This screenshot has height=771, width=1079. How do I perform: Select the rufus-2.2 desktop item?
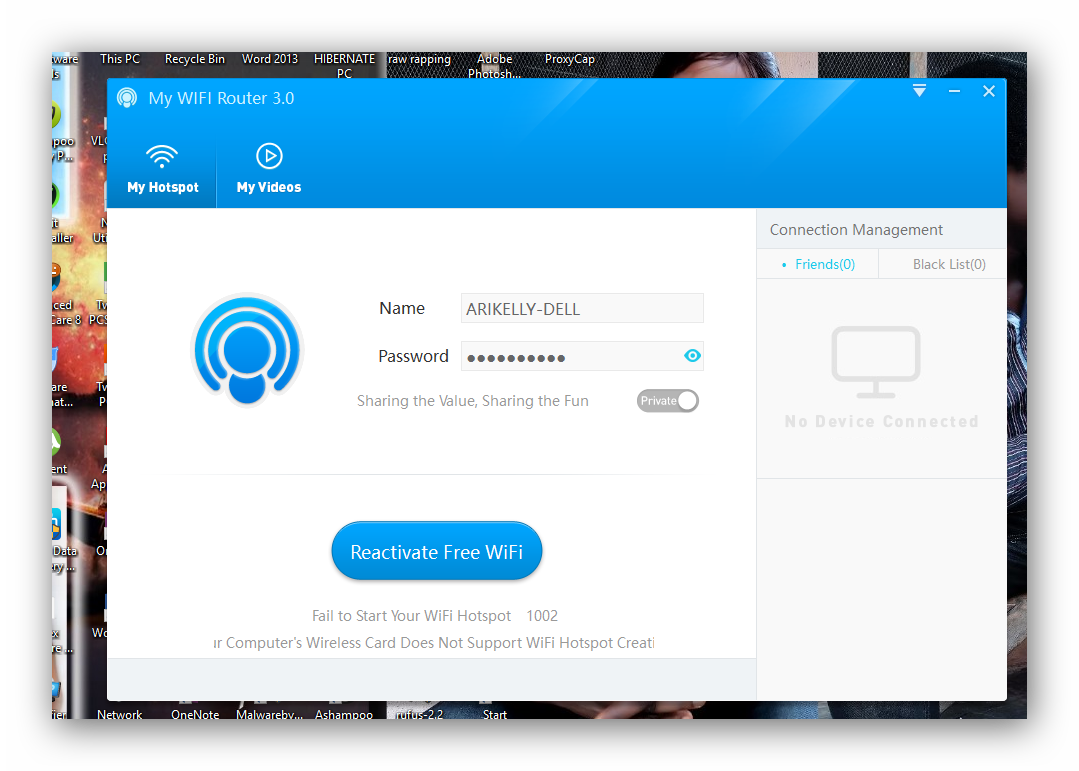click(x=419, y=714)
